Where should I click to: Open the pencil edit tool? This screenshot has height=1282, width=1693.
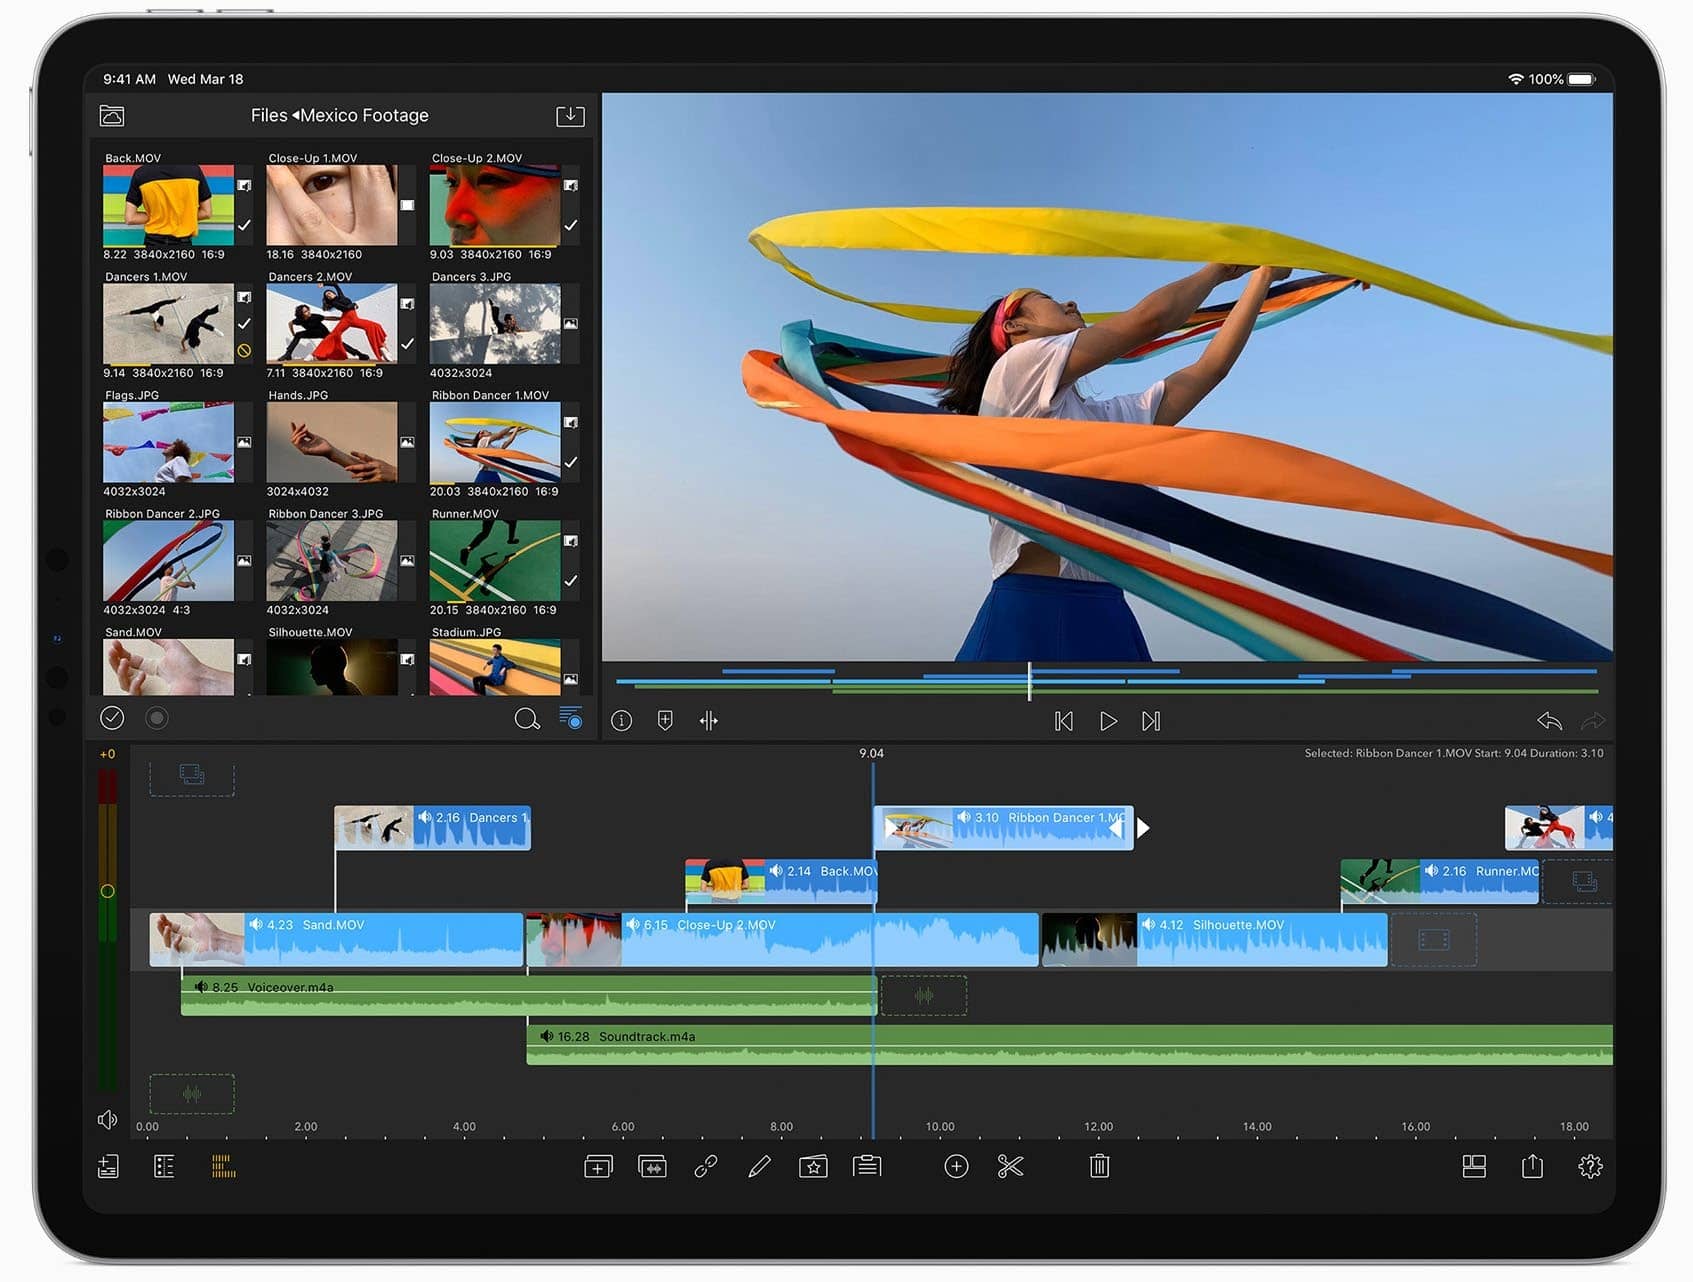(x=759, y=1166)
